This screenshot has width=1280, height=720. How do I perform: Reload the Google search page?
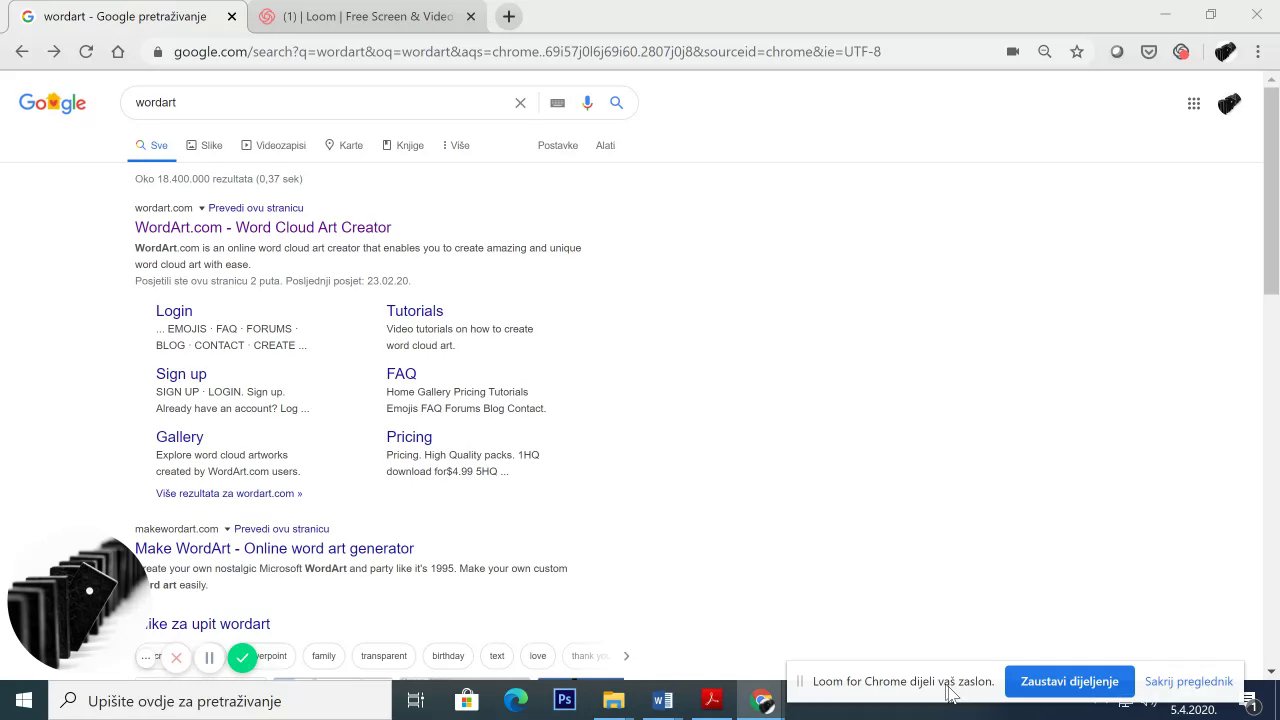pyautogui.click(x=86, y=52)
